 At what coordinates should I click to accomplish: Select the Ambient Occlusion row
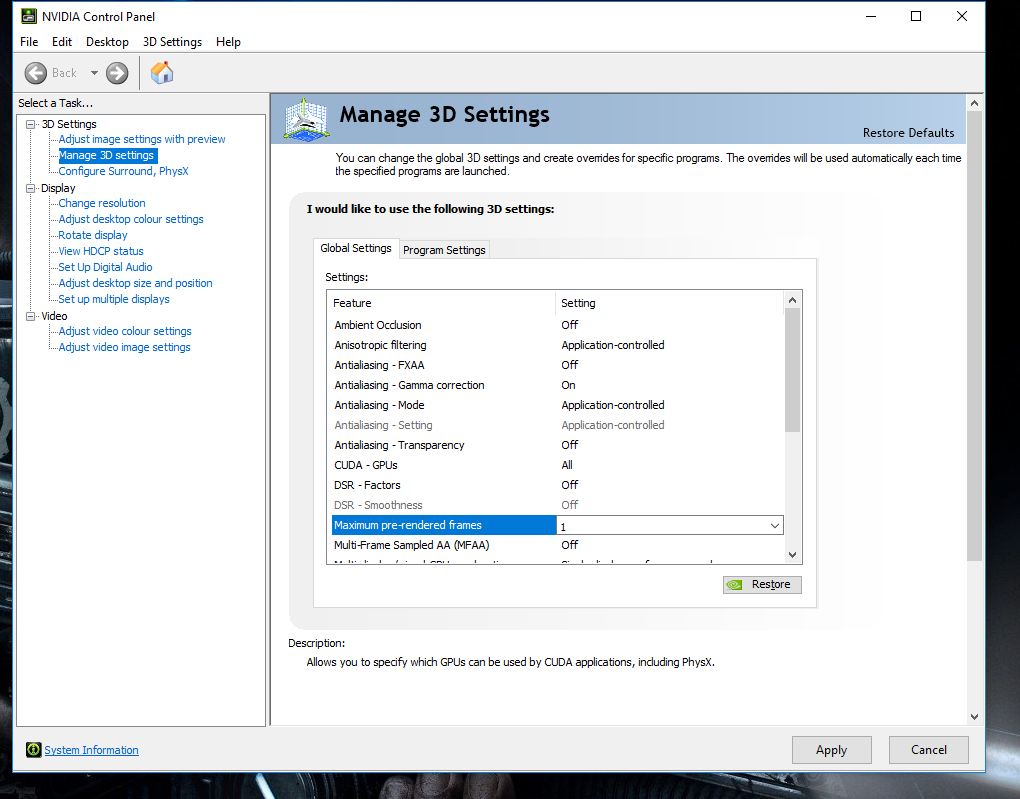557,325
